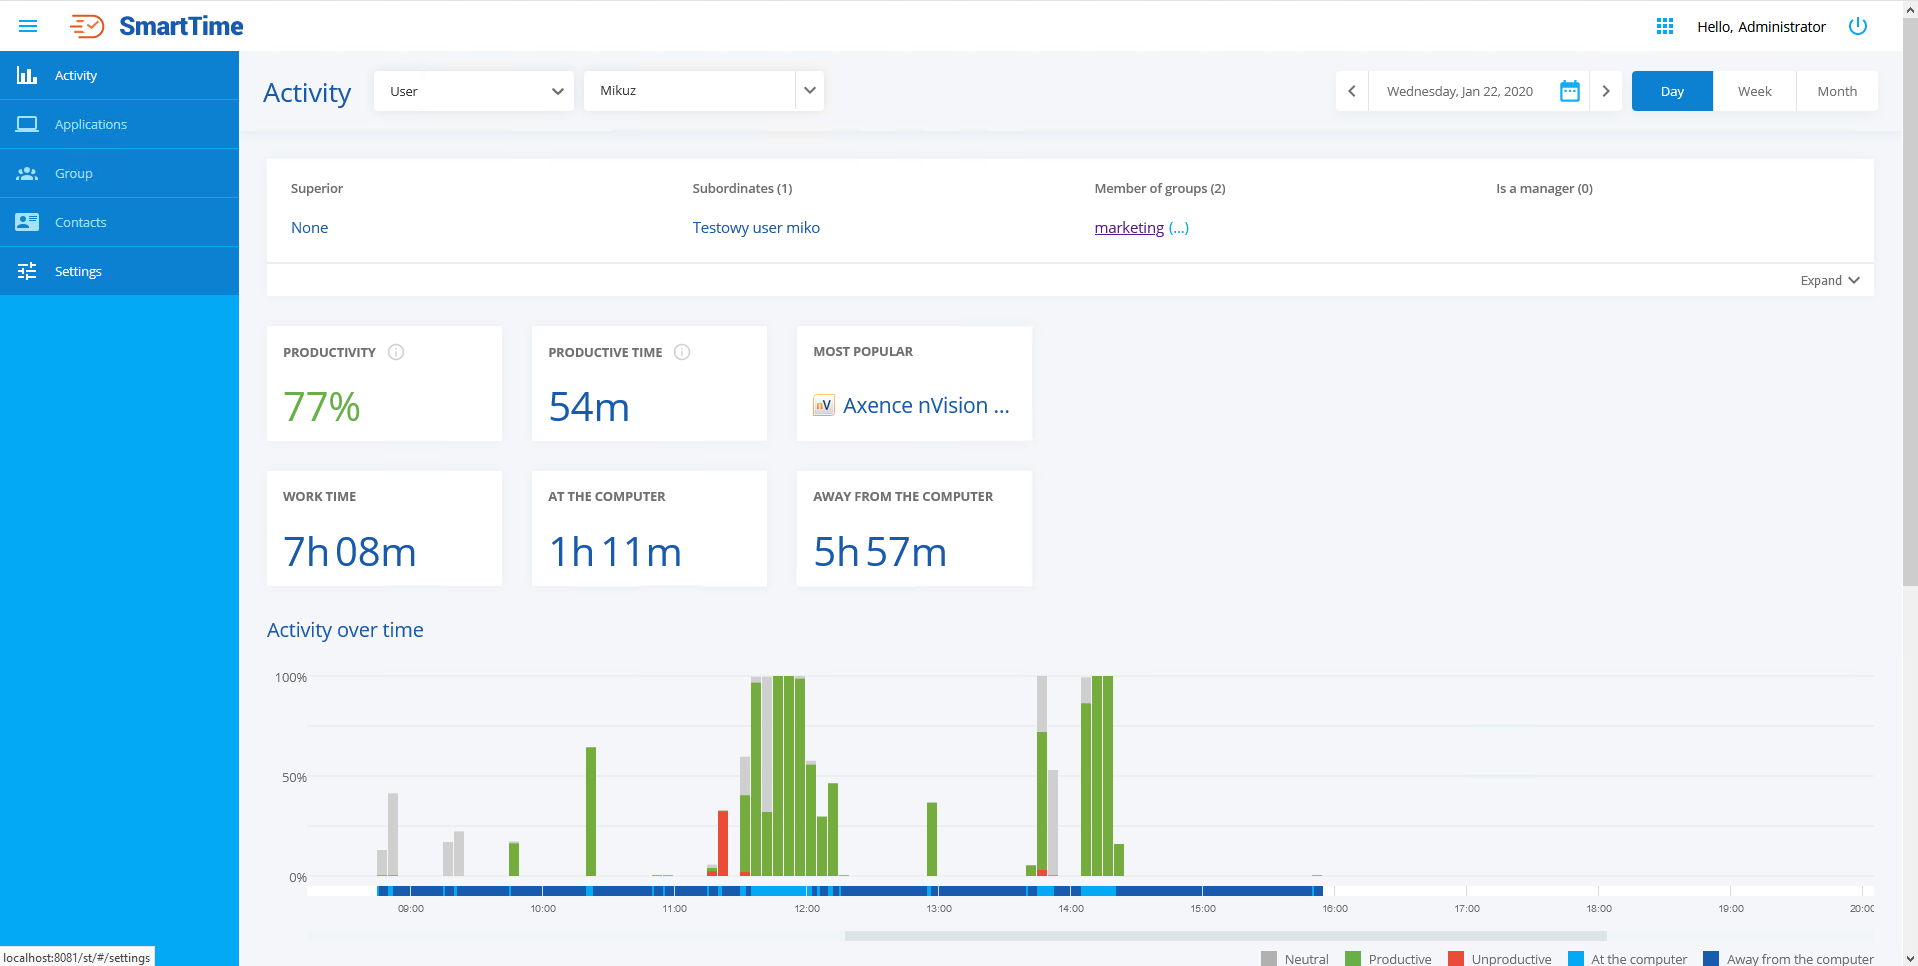This screenshot has height=966, width=1918.
Task: Open the calendar date picker icon
Action: click(x=1569, y=91)
